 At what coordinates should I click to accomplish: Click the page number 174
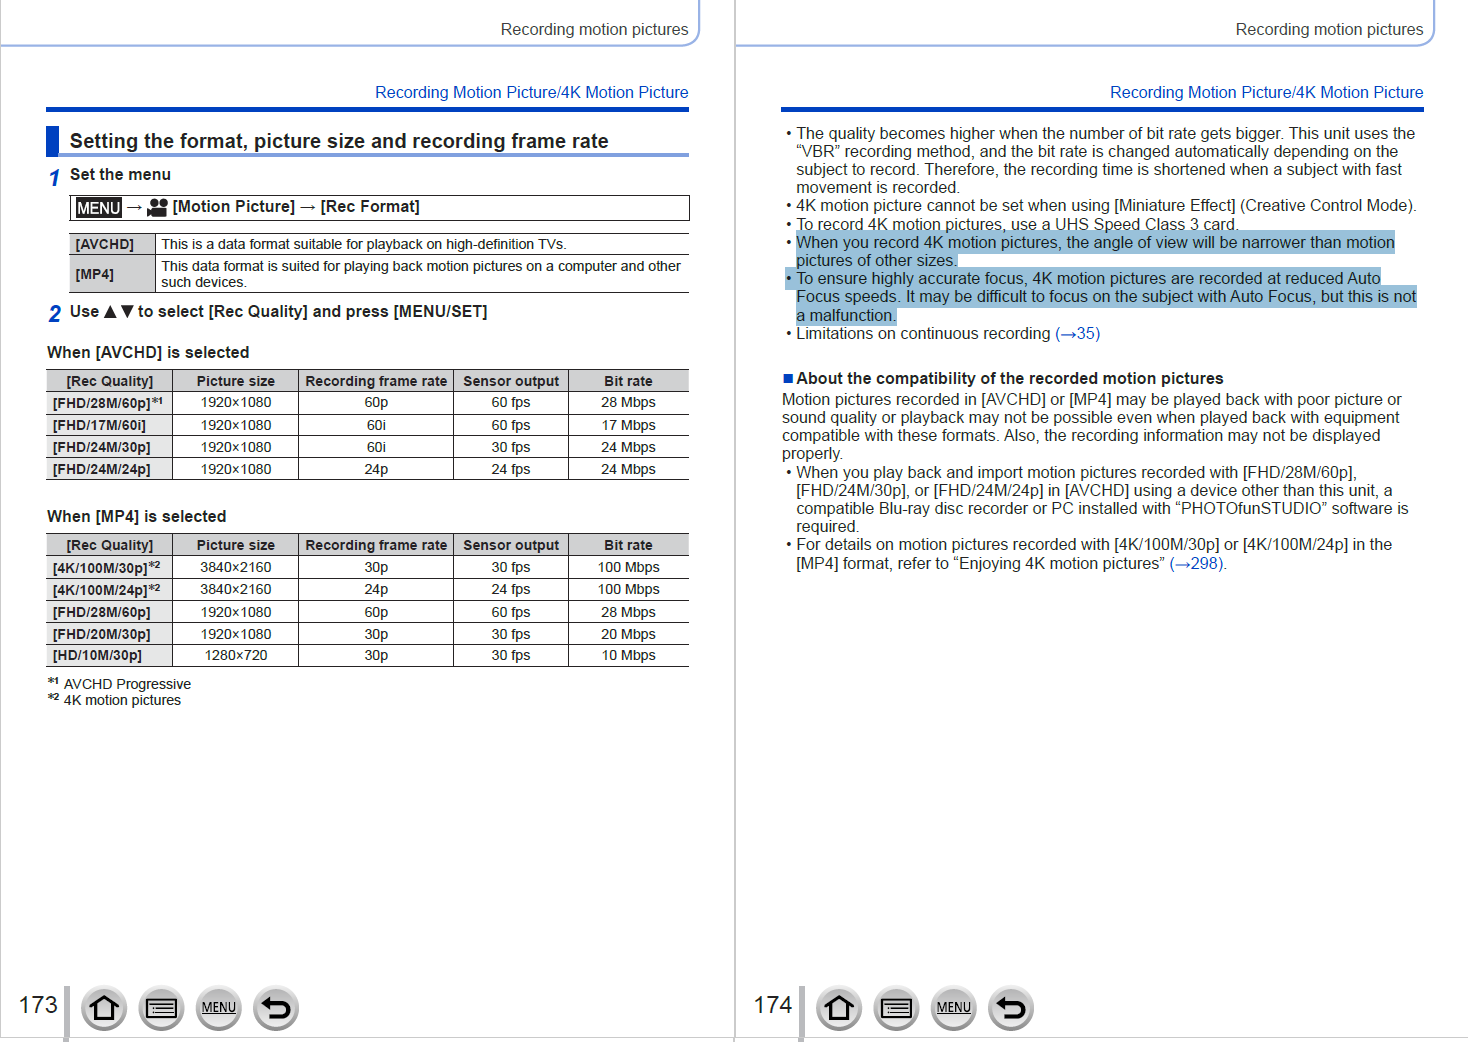(773, 1005)
